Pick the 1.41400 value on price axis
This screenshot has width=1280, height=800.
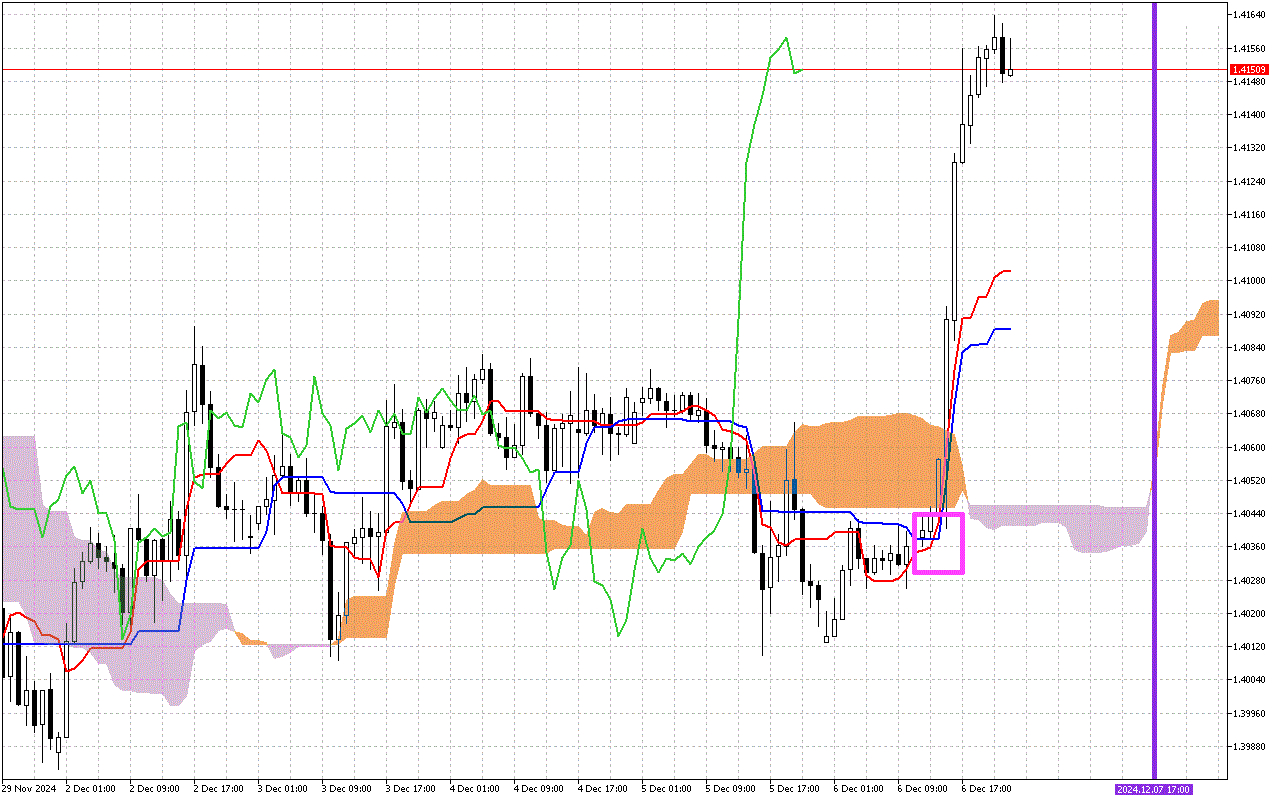[1249, 115]
